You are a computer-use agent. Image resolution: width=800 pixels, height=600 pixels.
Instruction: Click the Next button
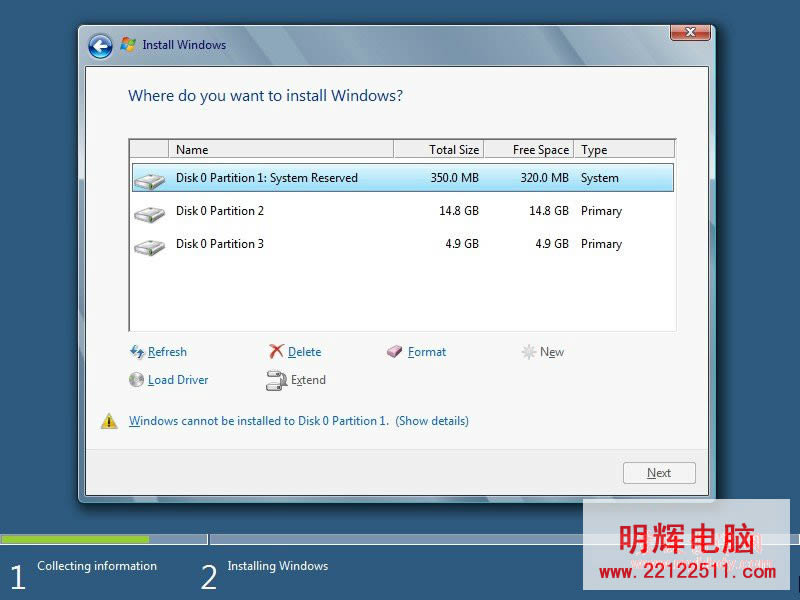tap(659, 473)
